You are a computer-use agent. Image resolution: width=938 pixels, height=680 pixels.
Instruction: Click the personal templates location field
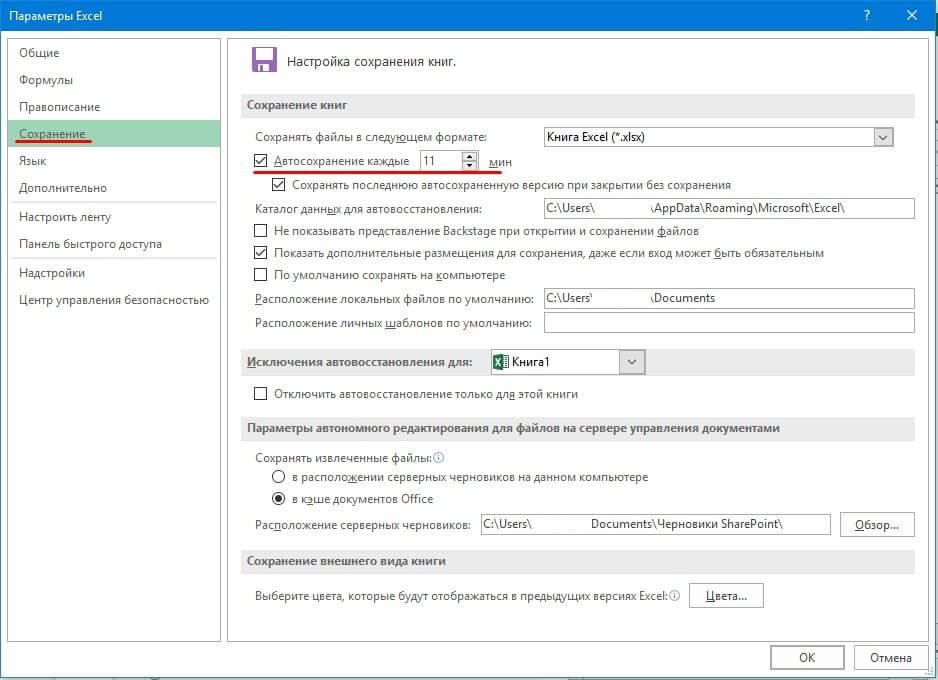click(x=729, y=322)
